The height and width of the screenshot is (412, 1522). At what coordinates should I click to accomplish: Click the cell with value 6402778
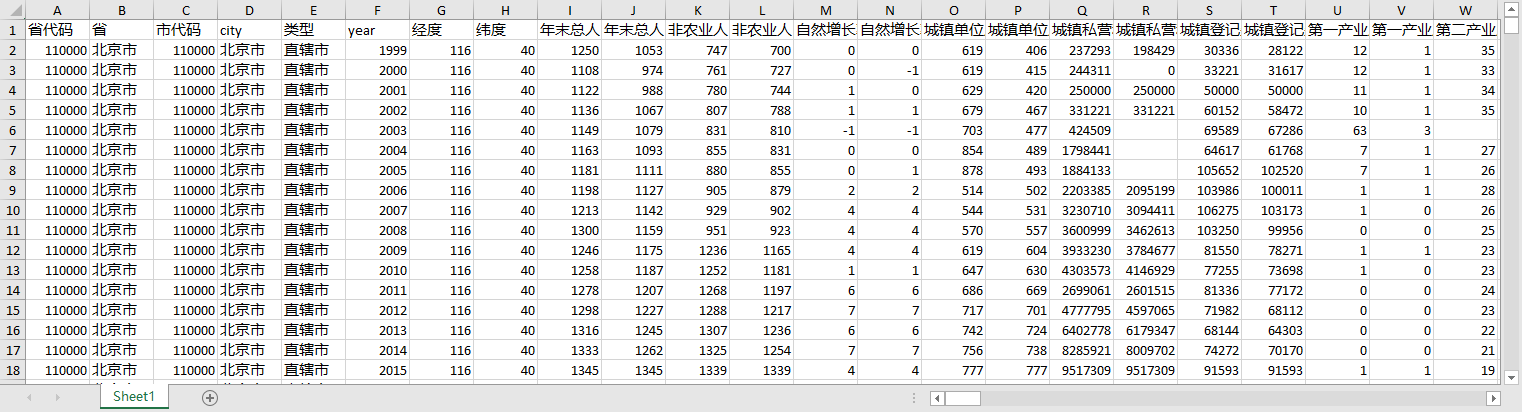pos(1081,330)
